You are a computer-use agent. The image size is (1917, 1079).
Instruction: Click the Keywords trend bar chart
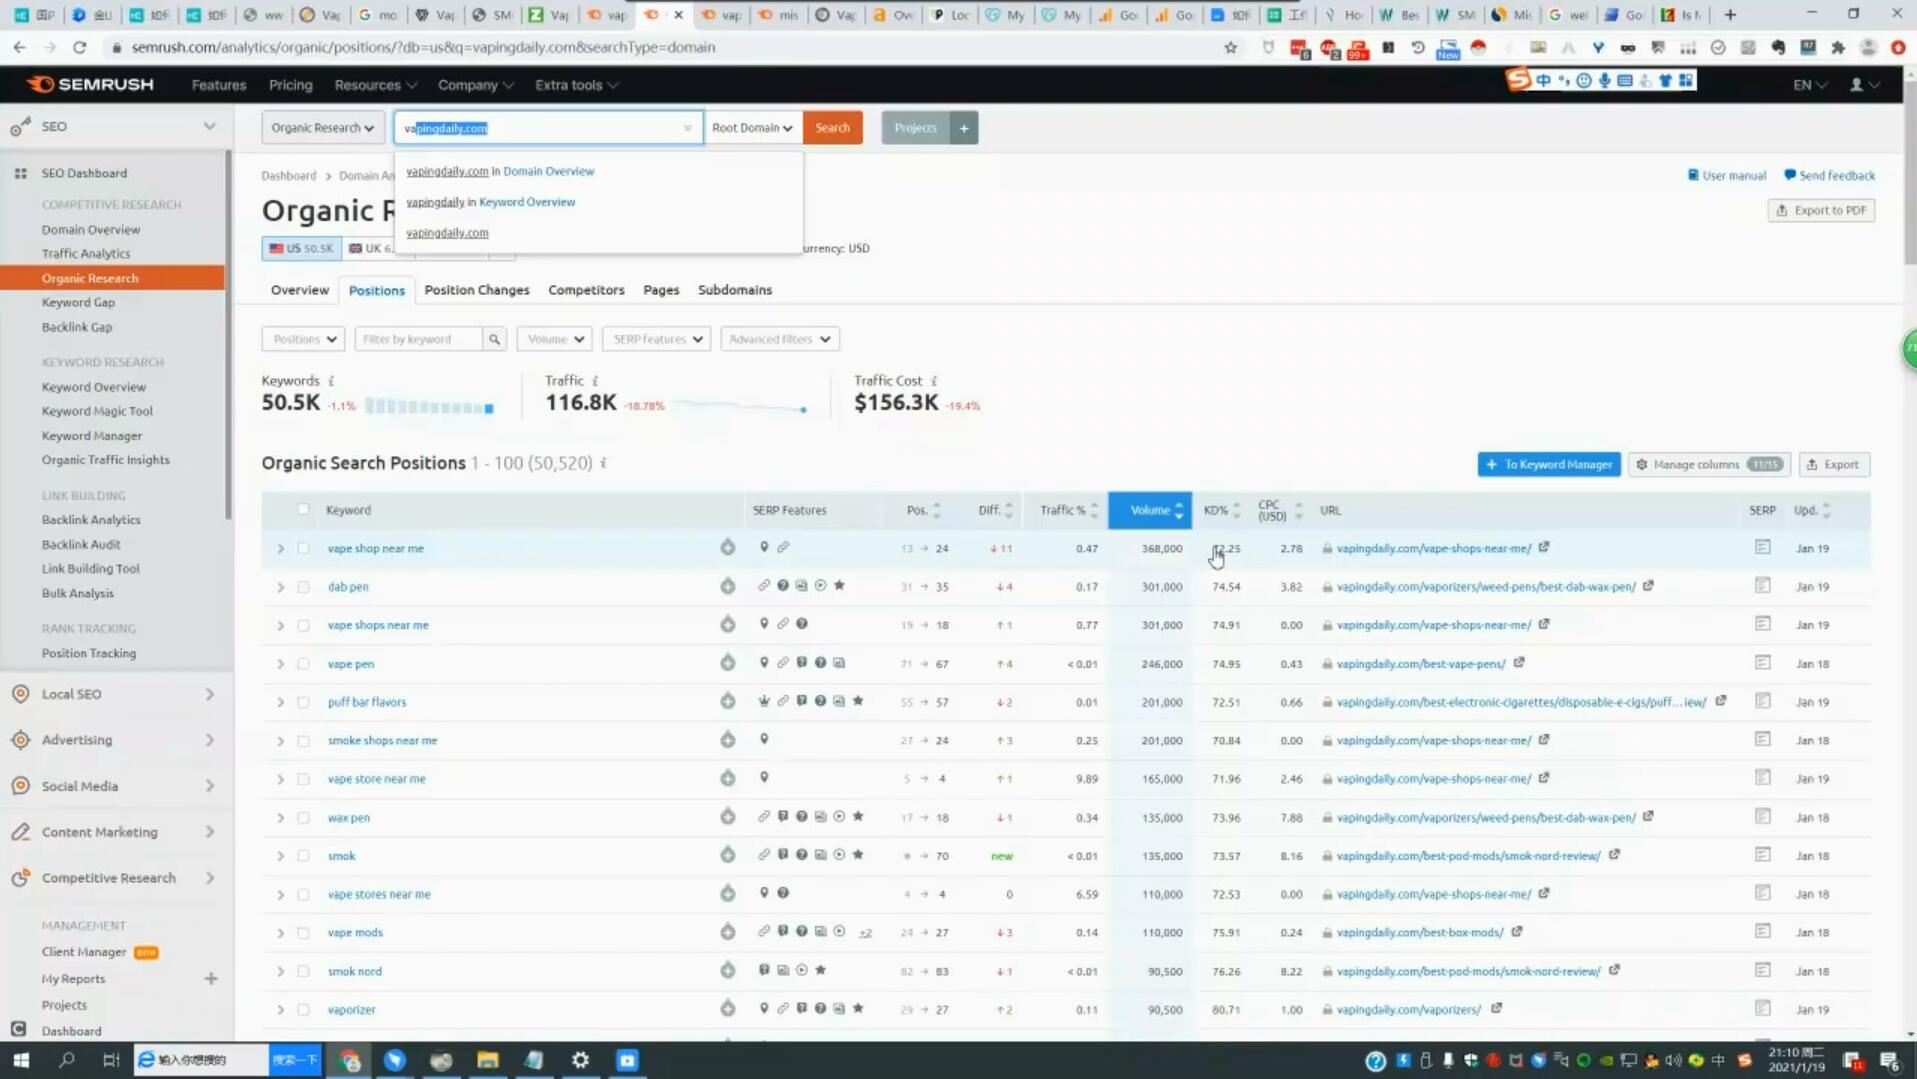pos(429,407)
